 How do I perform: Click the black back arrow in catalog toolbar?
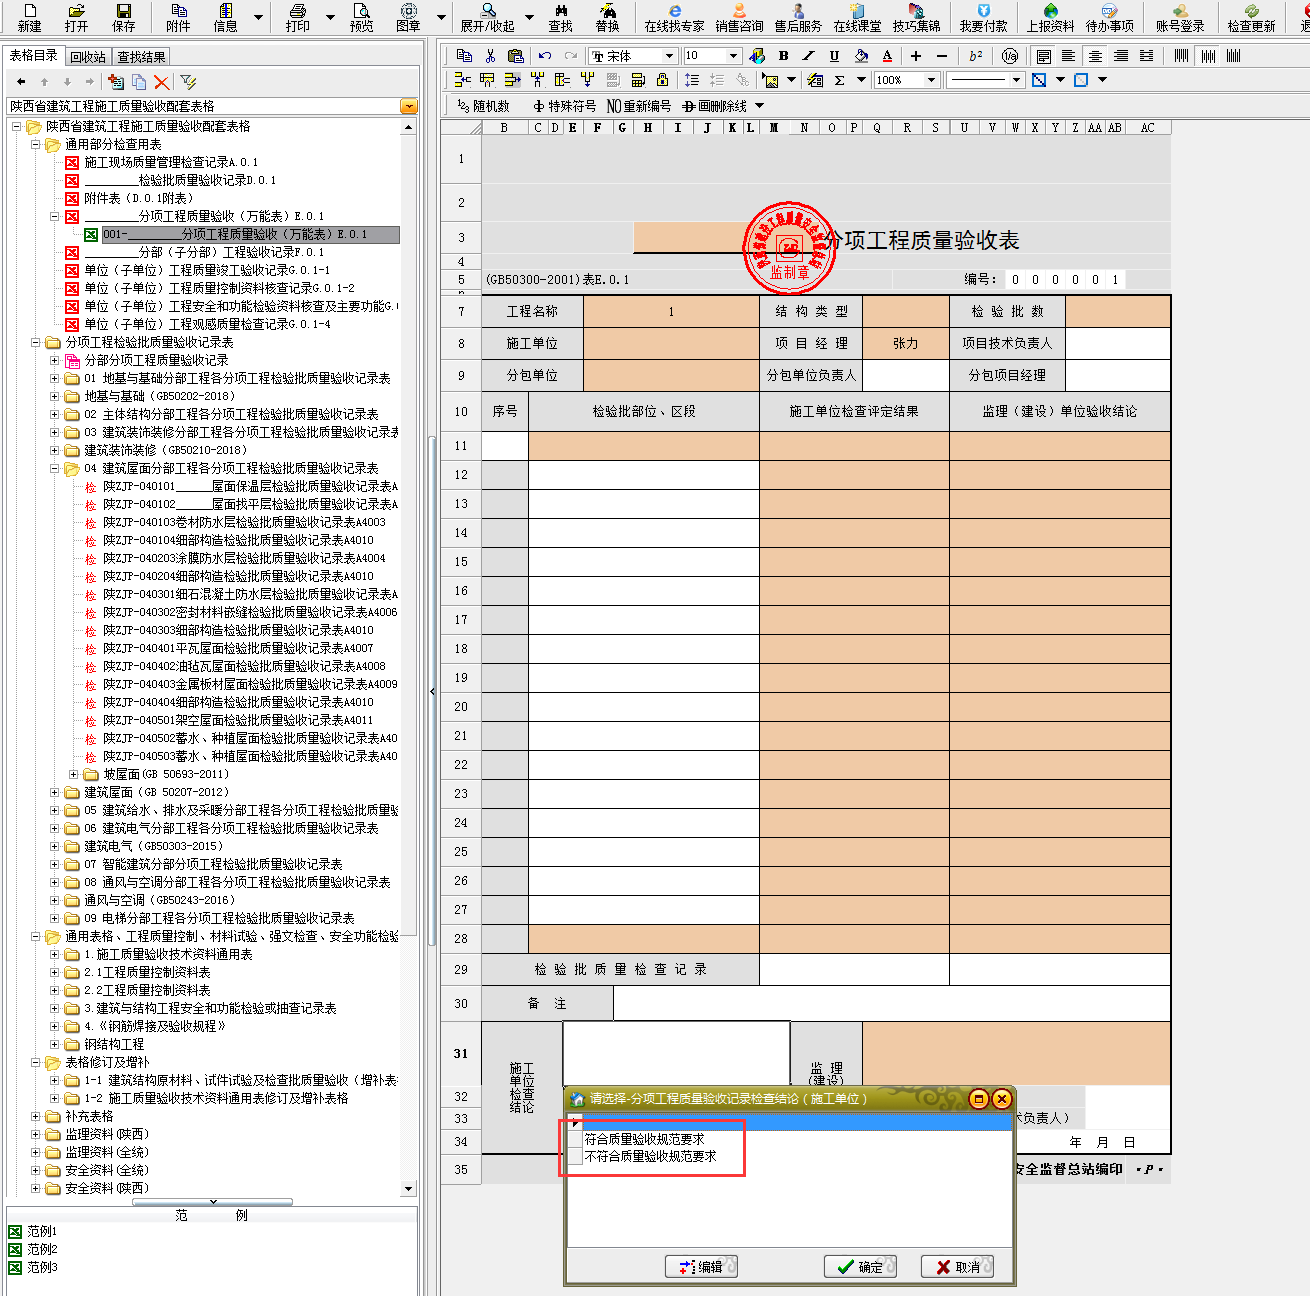[21, 82]
